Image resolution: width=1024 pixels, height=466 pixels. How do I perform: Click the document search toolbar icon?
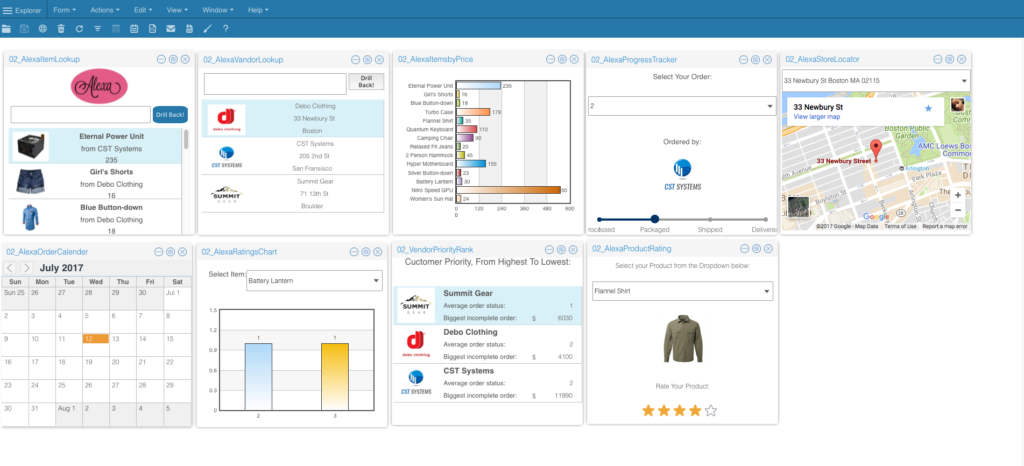152,29
